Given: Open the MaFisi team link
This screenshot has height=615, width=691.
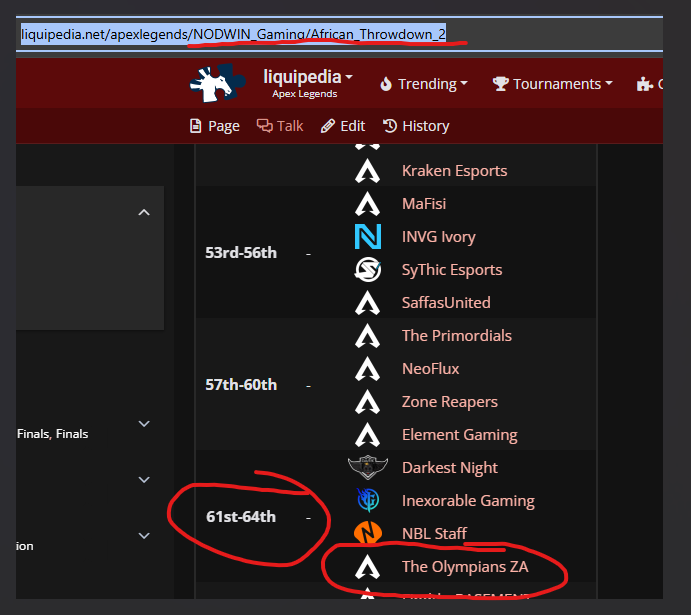Looking at the screenshot, I should 424,204.
